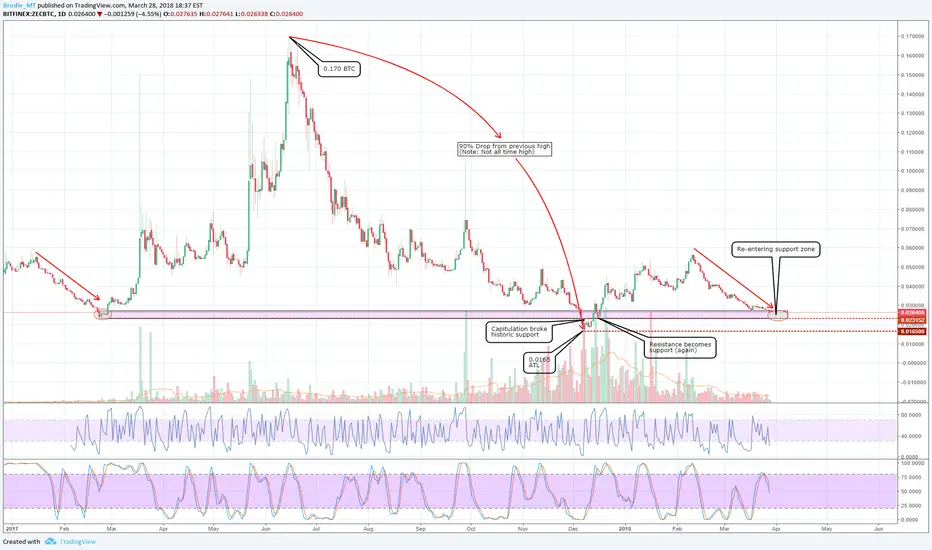Click the Dec label on time axis

[x=573, y=528]
